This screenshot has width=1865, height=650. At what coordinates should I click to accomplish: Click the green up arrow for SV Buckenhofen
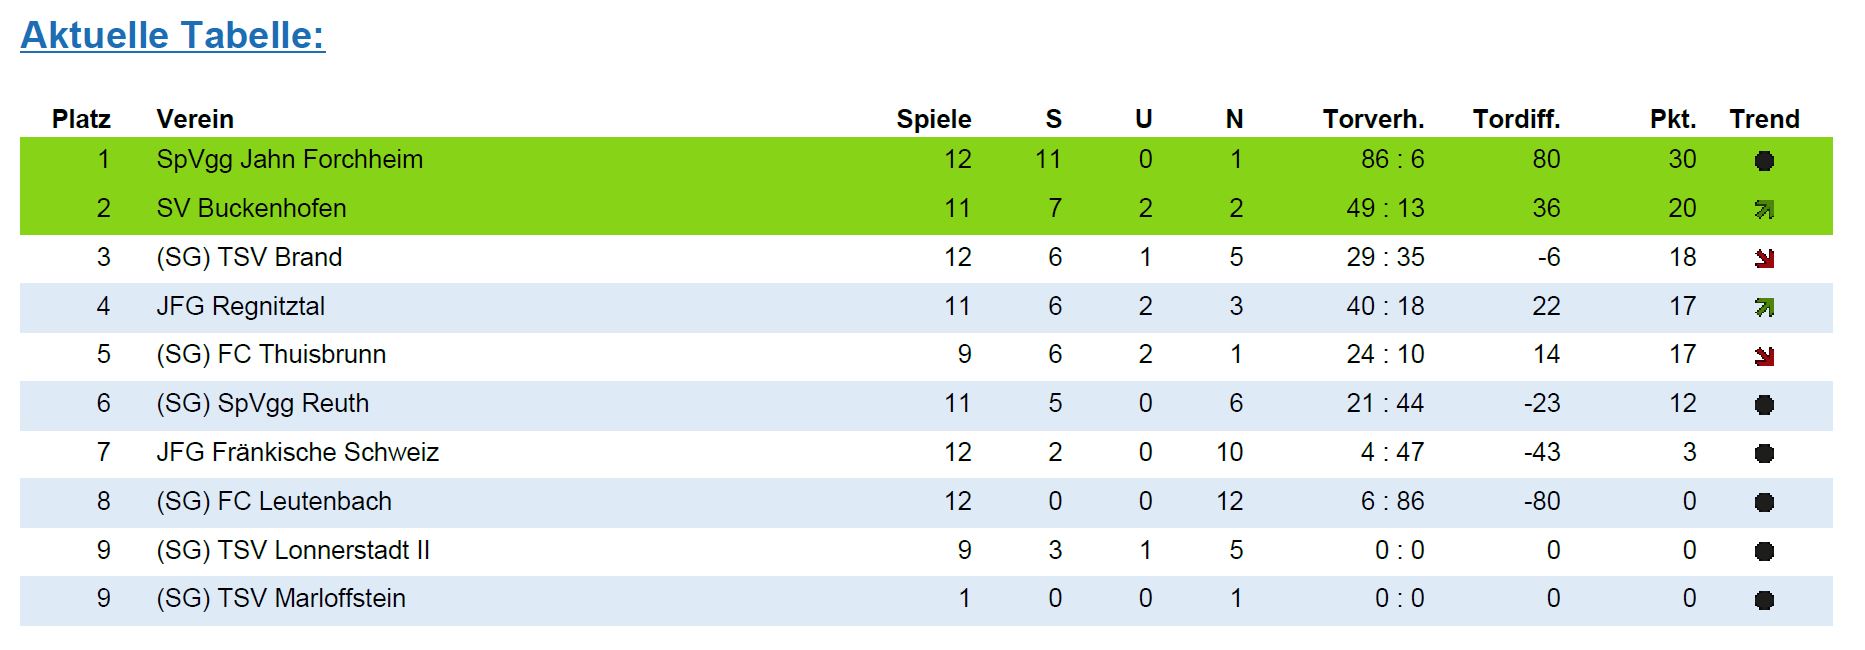coord(1764,210)
